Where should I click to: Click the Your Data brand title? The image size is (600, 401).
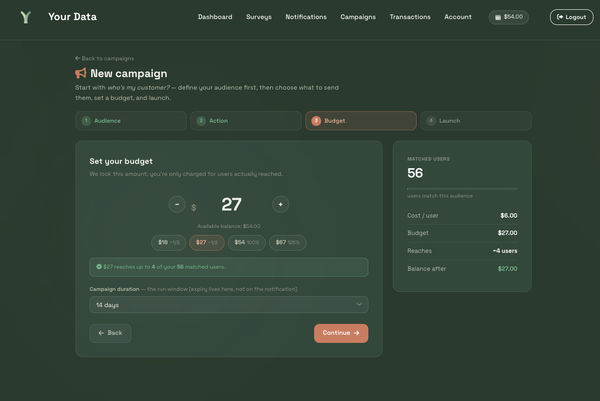(72, 17)
